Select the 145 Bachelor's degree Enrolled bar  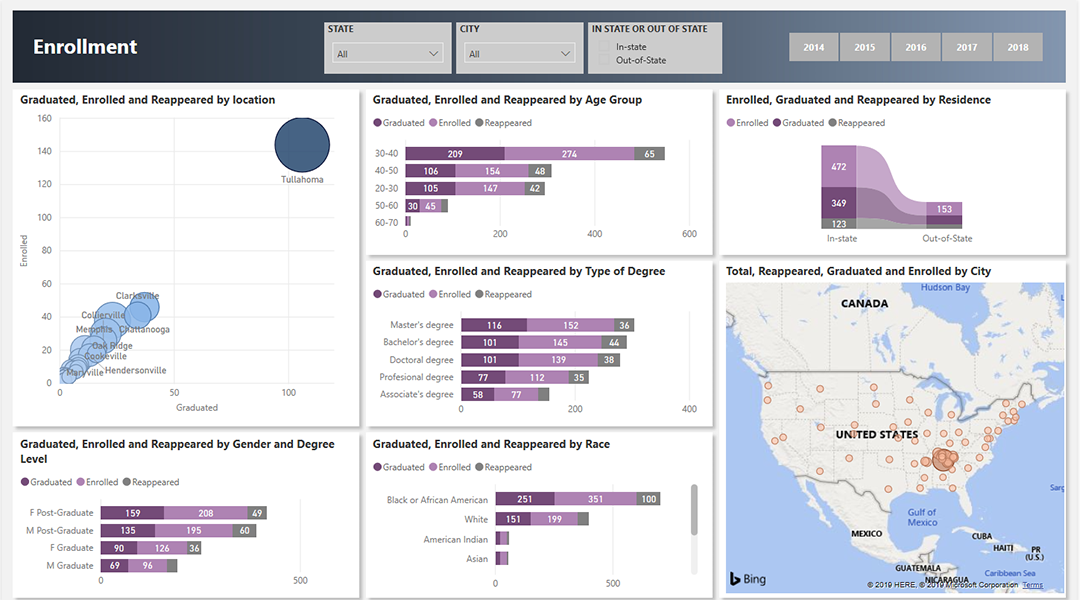[x=560, y=342]
